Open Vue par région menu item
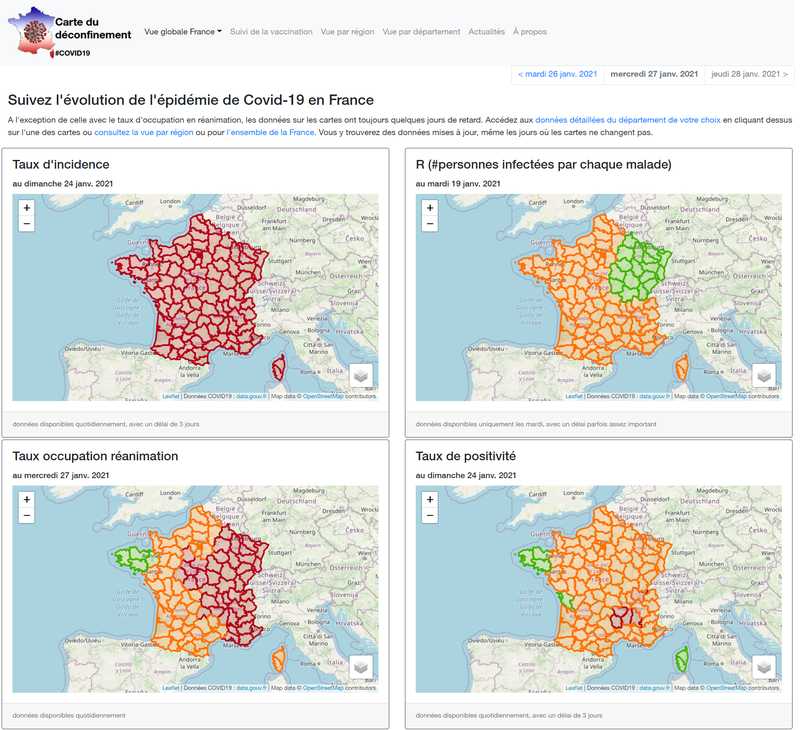800x730 pixels. coord(347,32)
